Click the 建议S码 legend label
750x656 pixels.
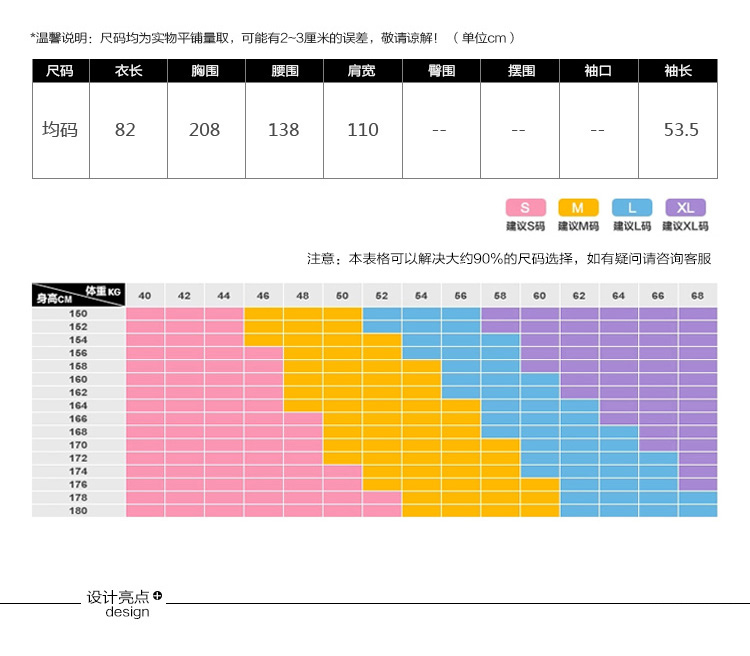[x=526, y=226]
